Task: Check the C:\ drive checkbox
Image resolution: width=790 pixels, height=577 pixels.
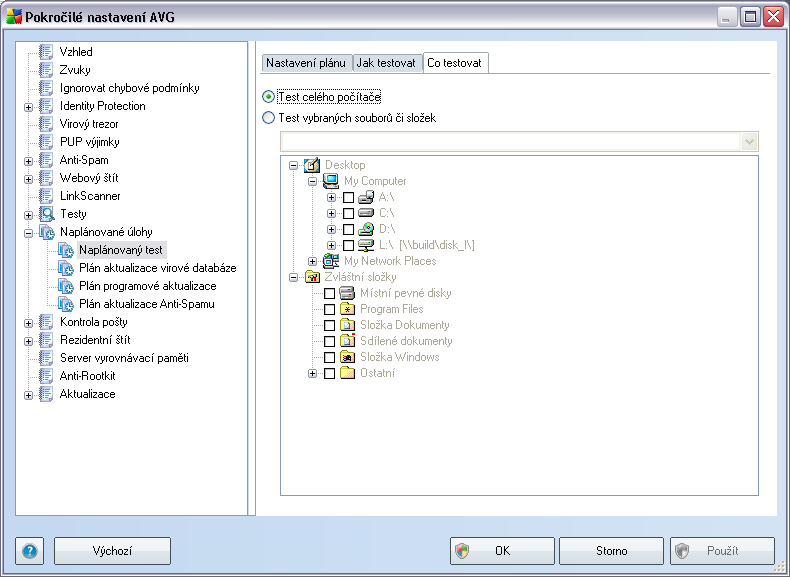Action: [x=348, y=214]
